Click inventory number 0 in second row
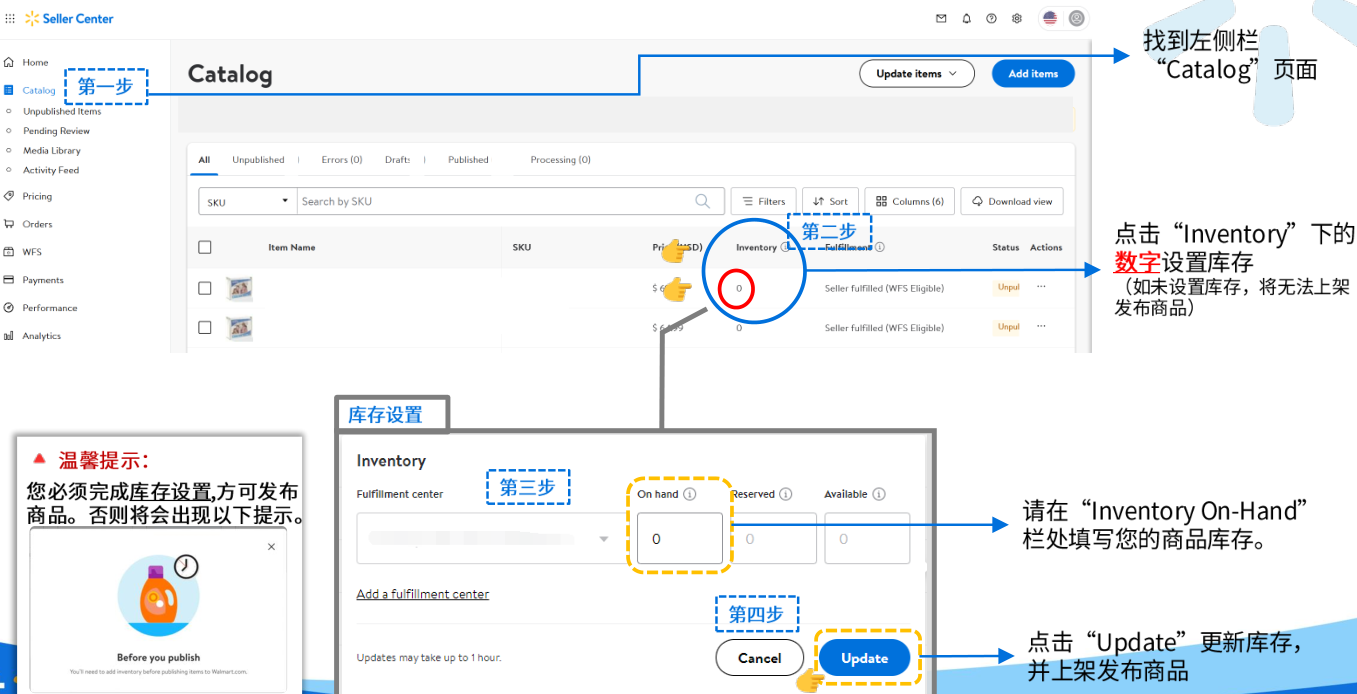1357x694 pixels. pyautogui.click(x=739, y=328)
